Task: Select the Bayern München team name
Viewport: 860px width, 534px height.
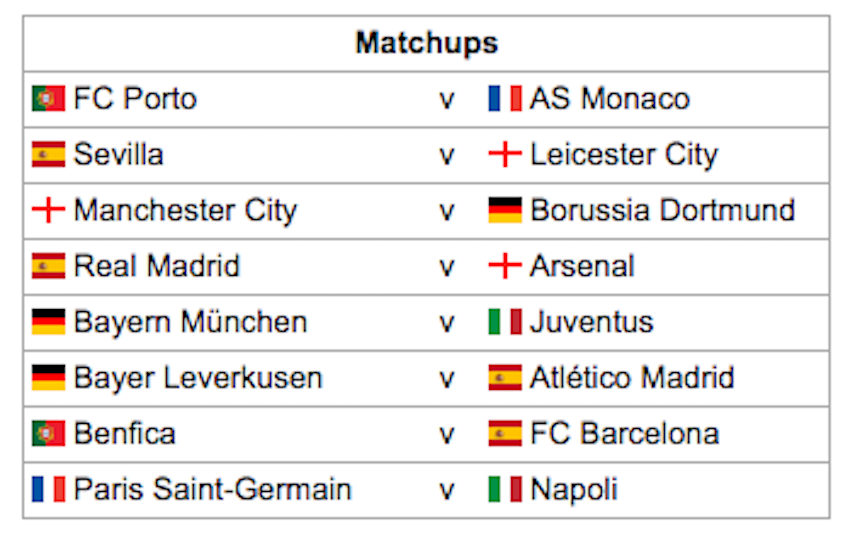Action: pyautogui.click(x=190, y=322)
